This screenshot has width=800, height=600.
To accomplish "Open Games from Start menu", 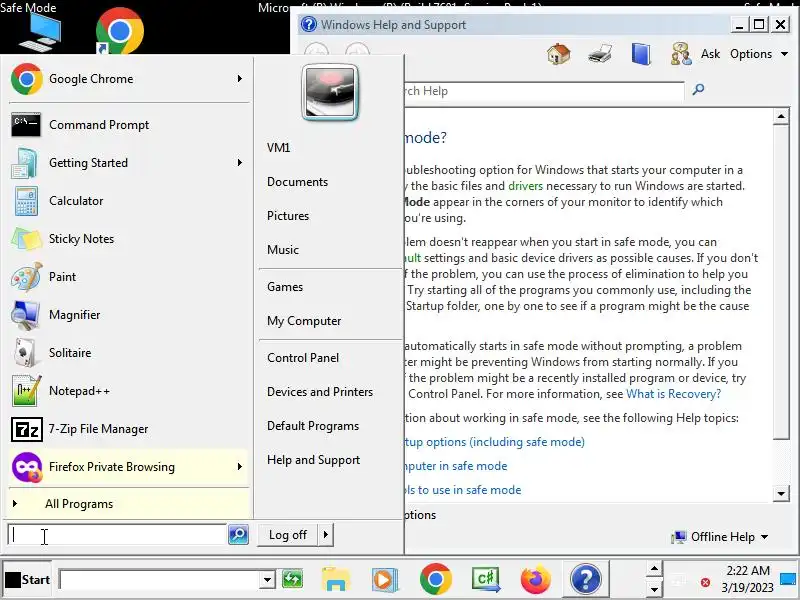I will click(285, 287).
